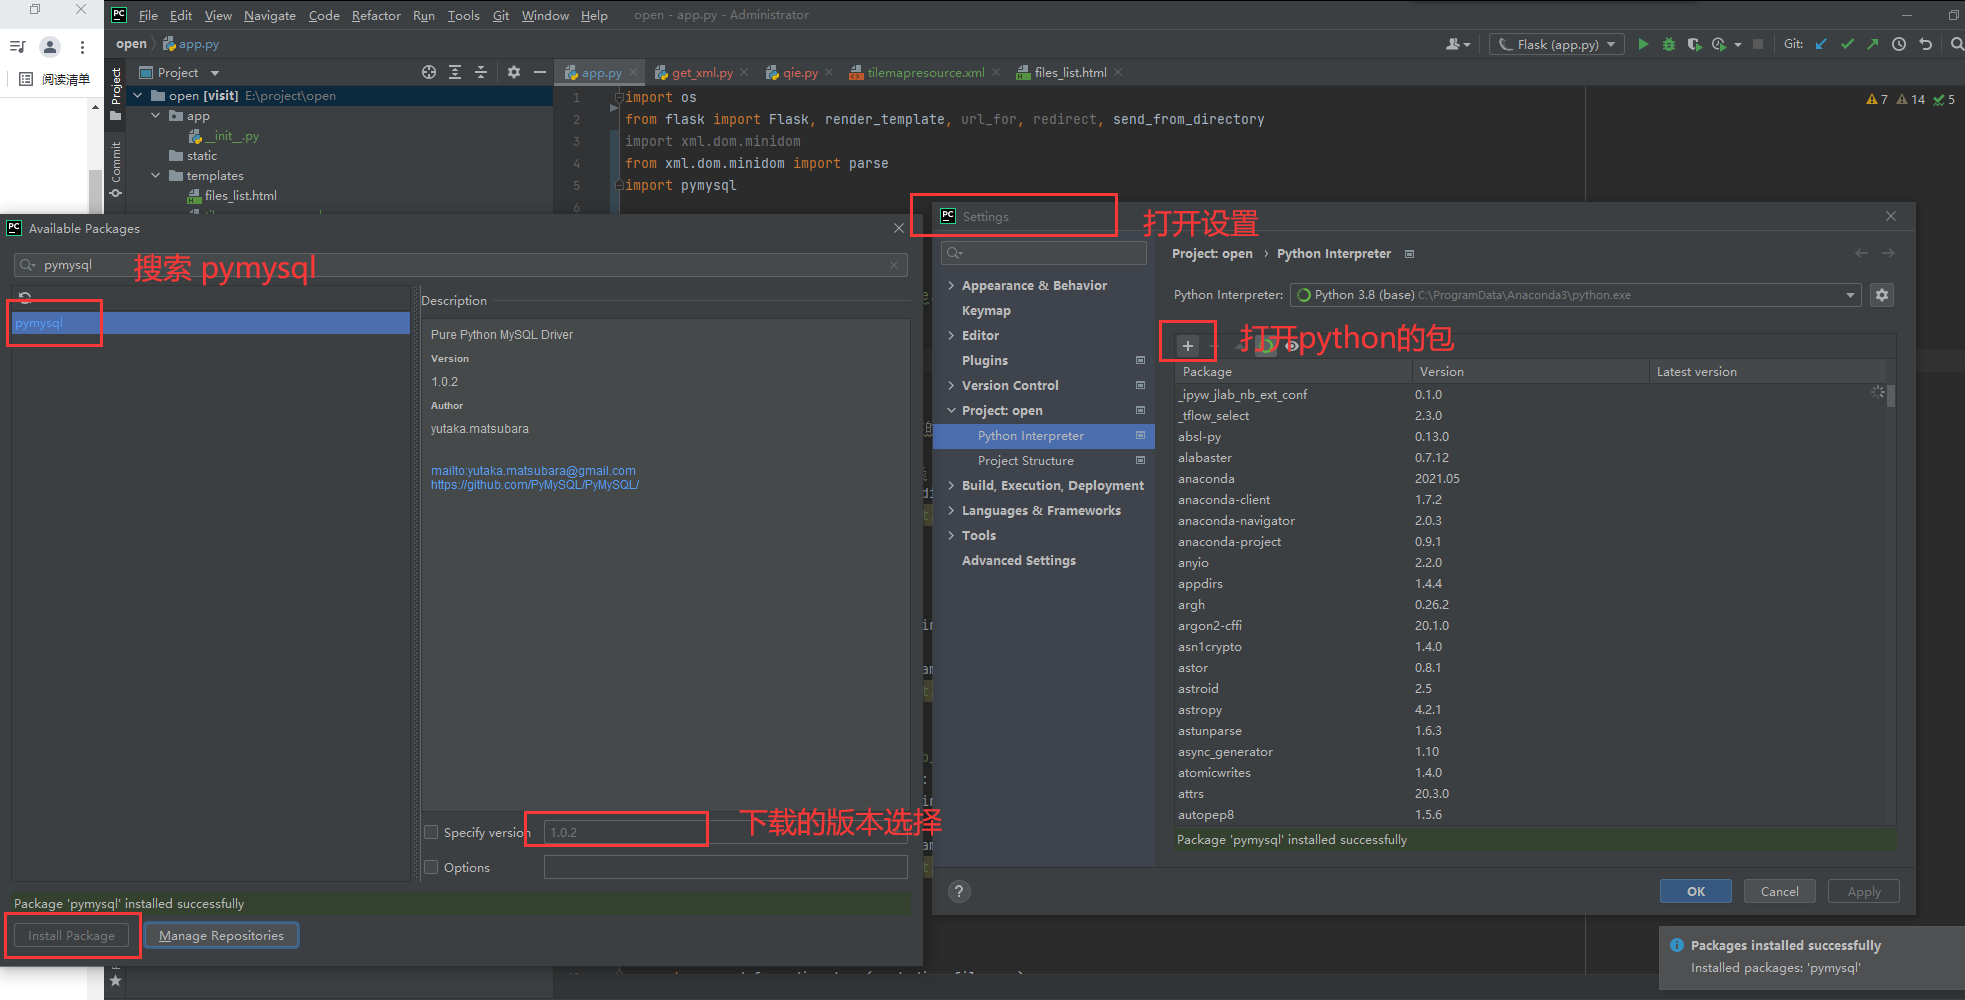1965x1000 pixels.
Task: Click the plus icon to add a package
Action: (x=1187, y=346)
